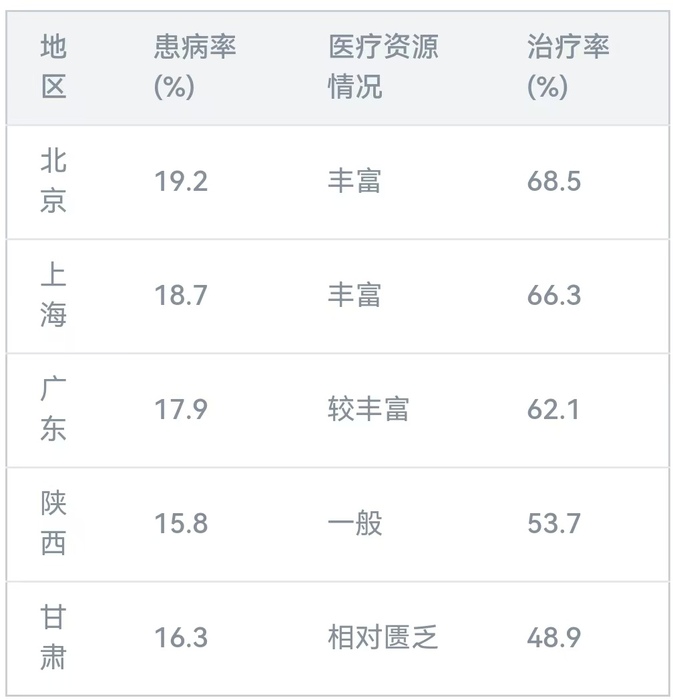
Task: Click the 48.9 treatment rate value
Action: (x=554, y=637)
